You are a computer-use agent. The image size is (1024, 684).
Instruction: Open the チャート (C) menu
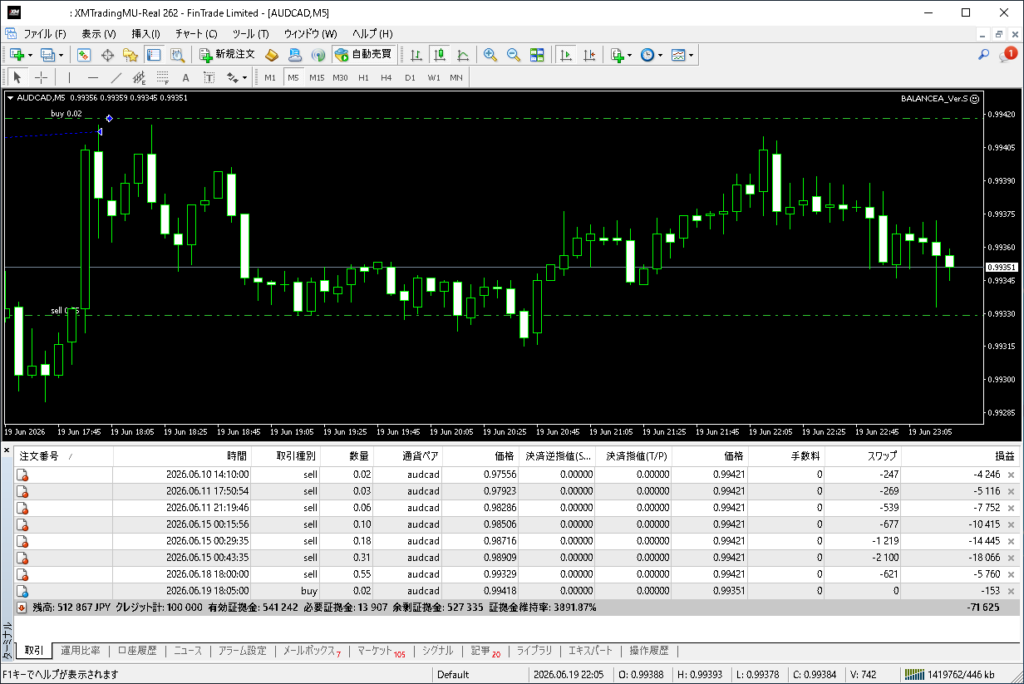click(x=196, y=33)
